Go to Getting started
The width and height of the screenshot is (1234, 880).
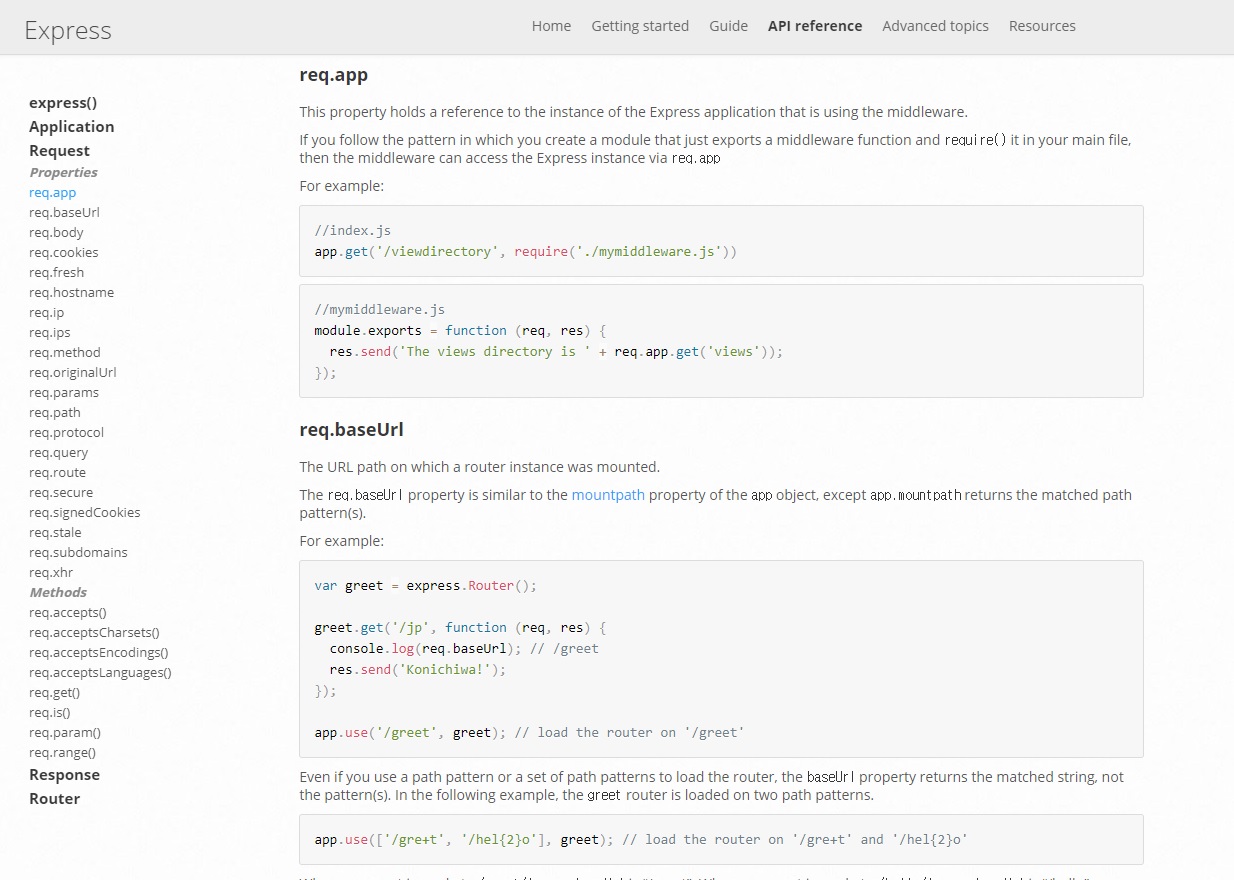640,26
